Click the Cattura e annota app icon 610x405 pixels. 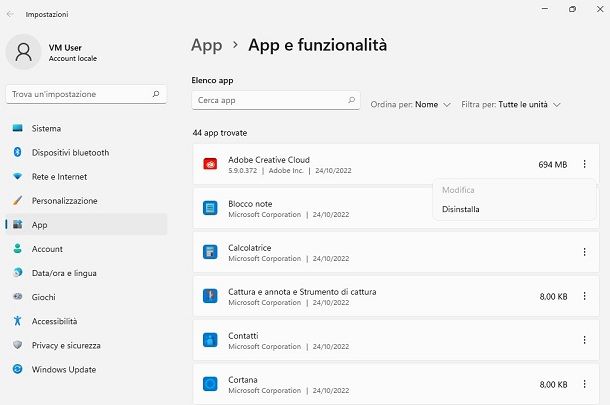(210, 296)
